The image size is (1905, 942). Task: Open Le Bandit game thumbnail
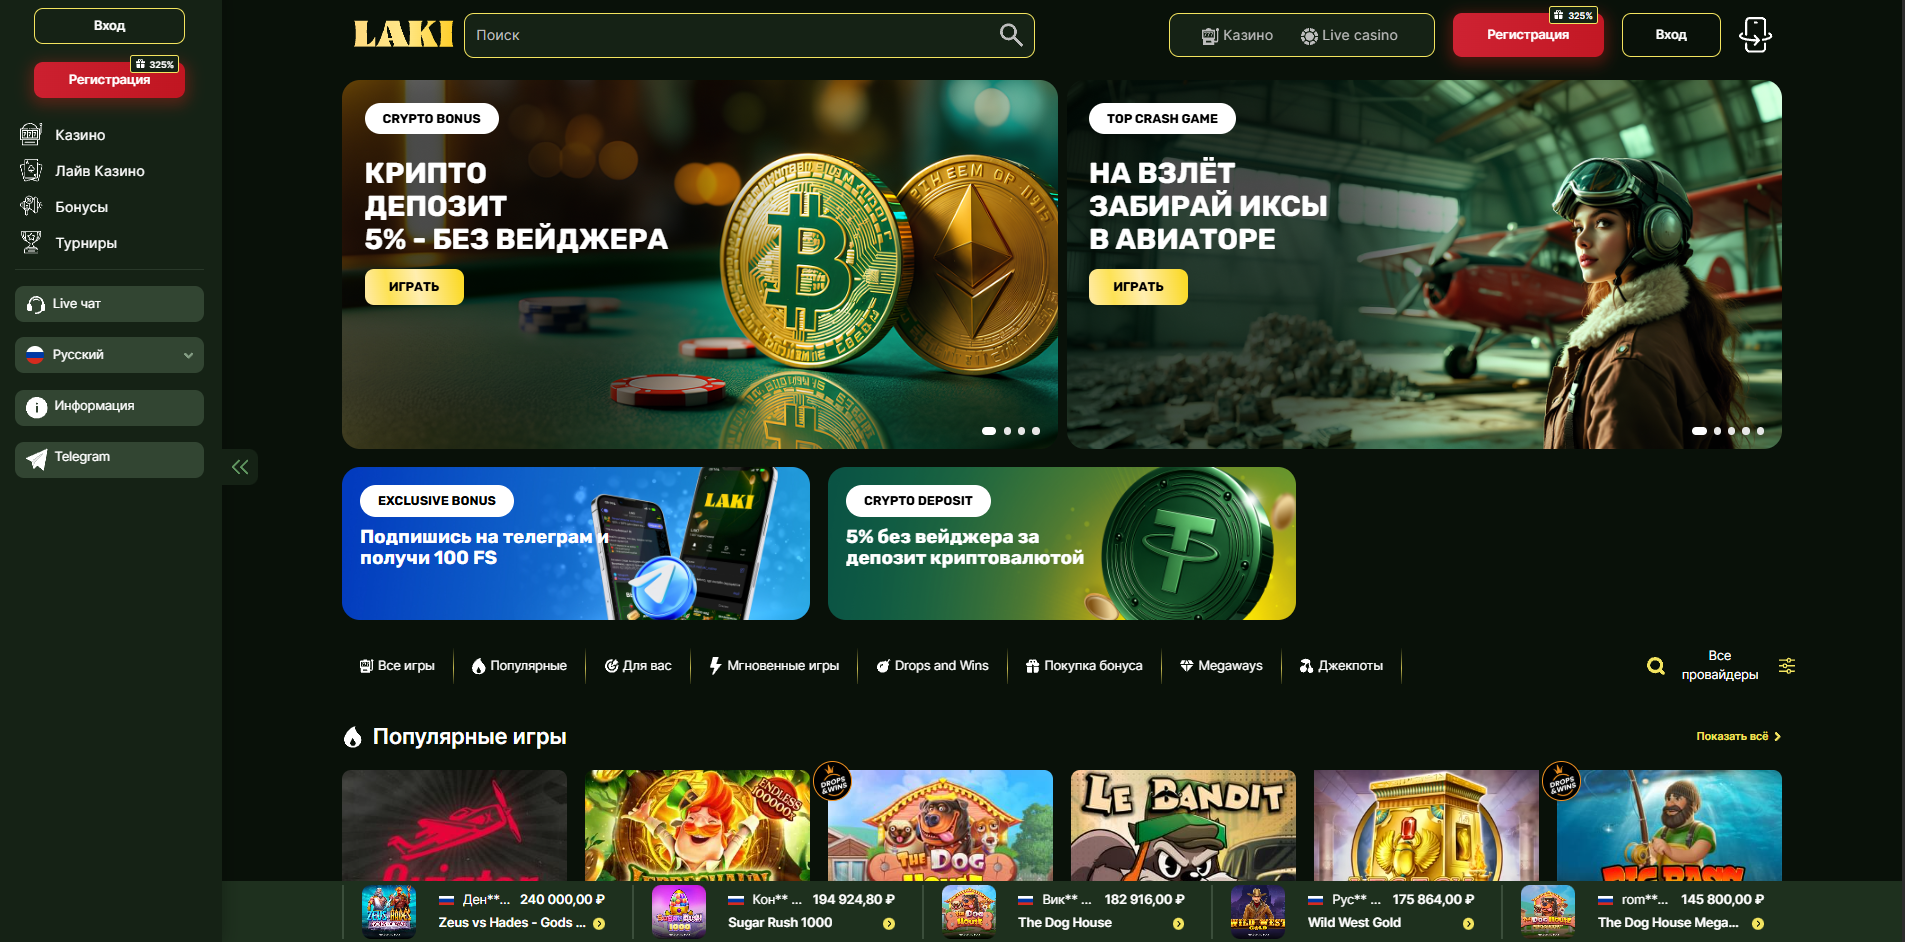(x=1183, y=825)
